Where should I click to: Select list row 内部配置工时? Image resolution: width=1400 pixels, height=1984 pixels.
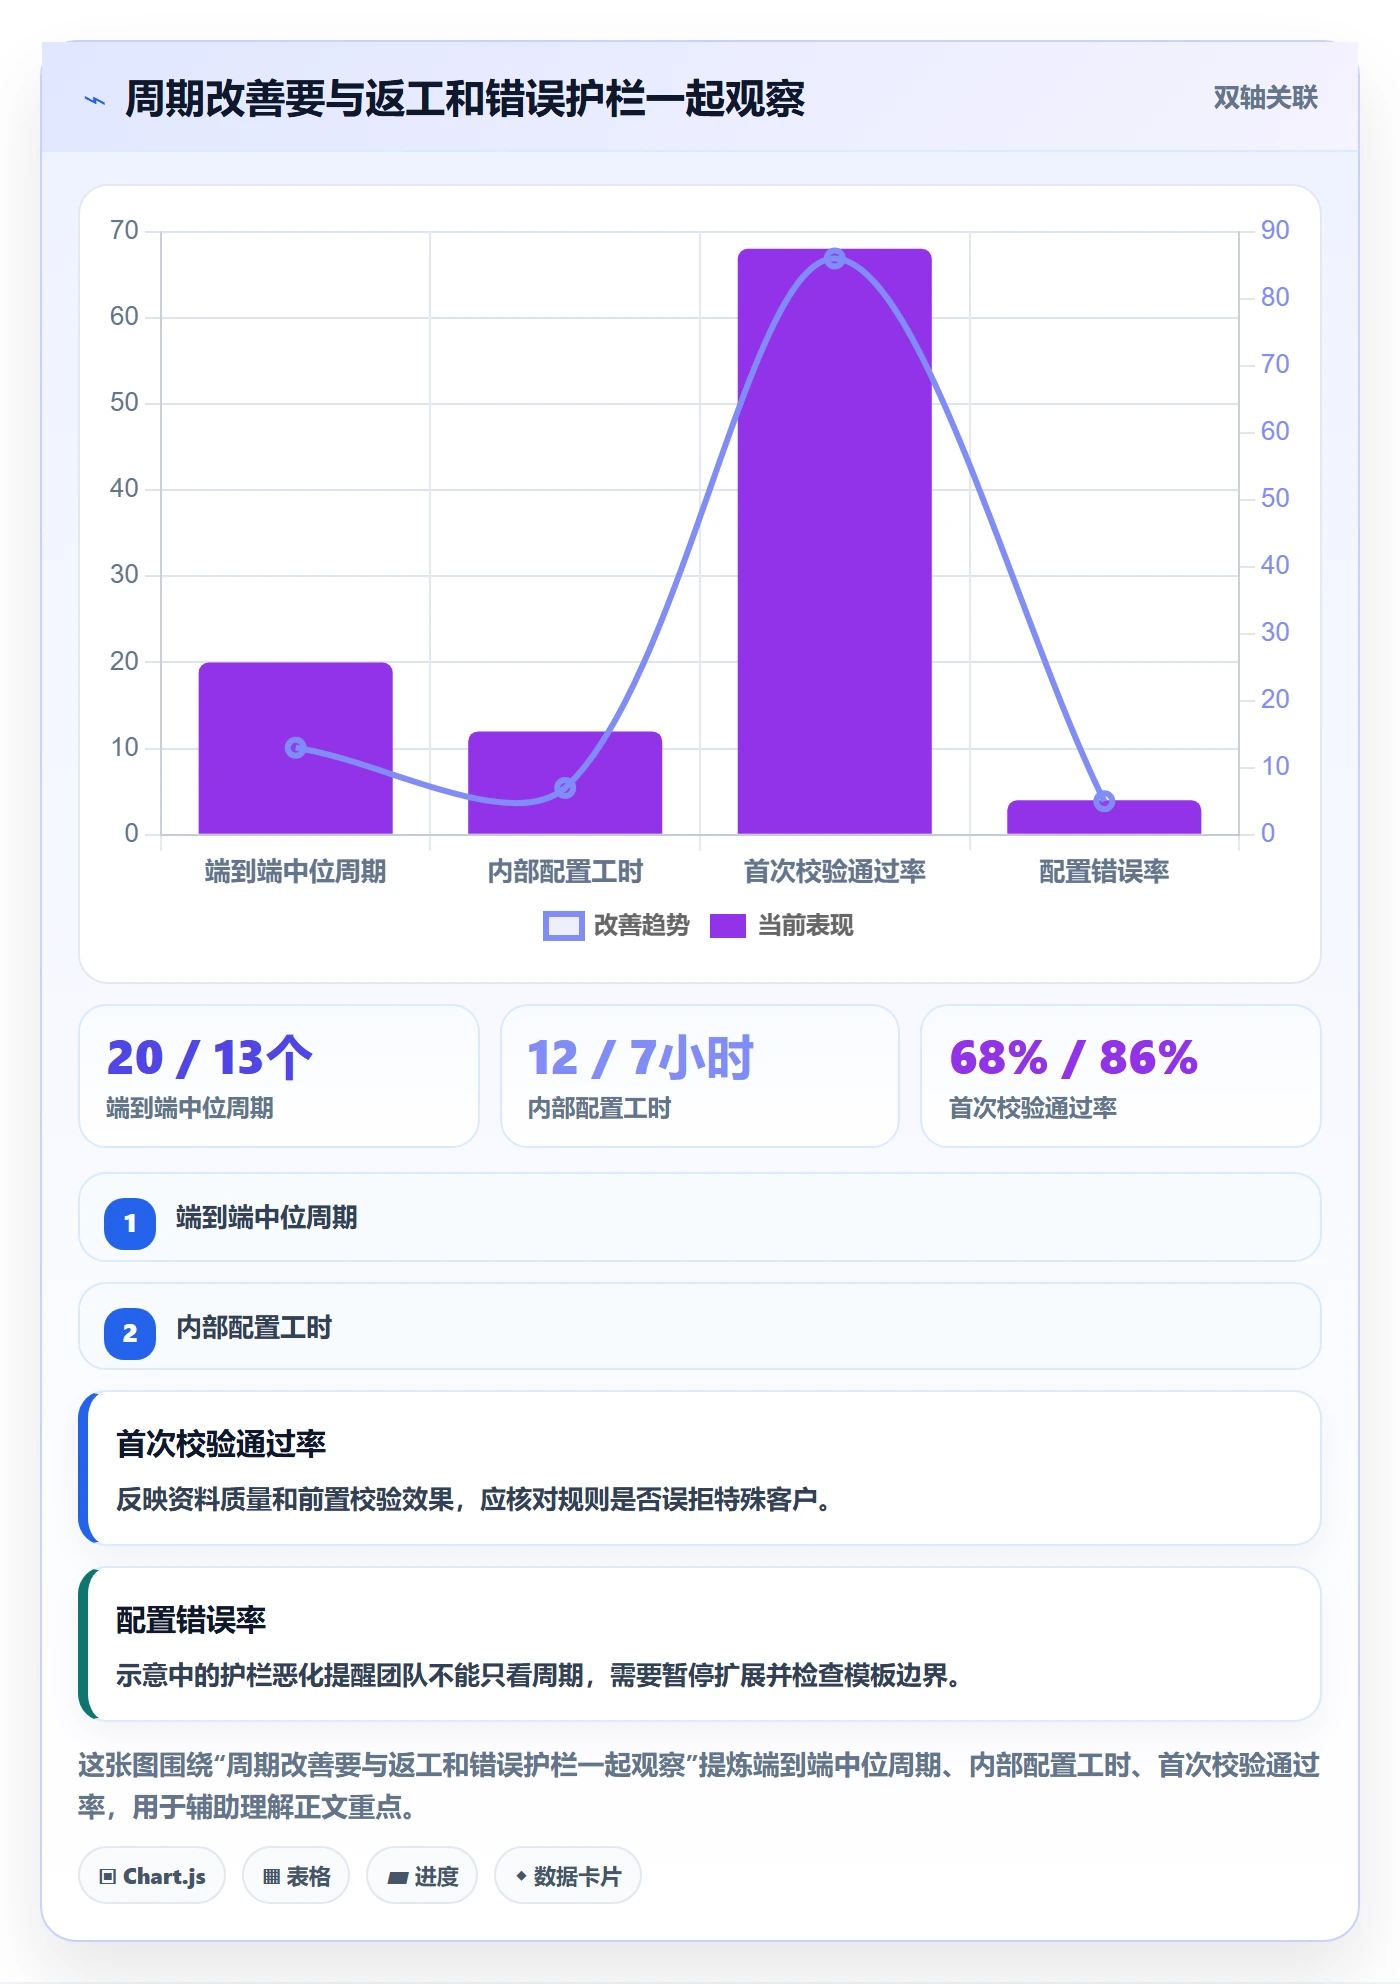pos(700,1327)
